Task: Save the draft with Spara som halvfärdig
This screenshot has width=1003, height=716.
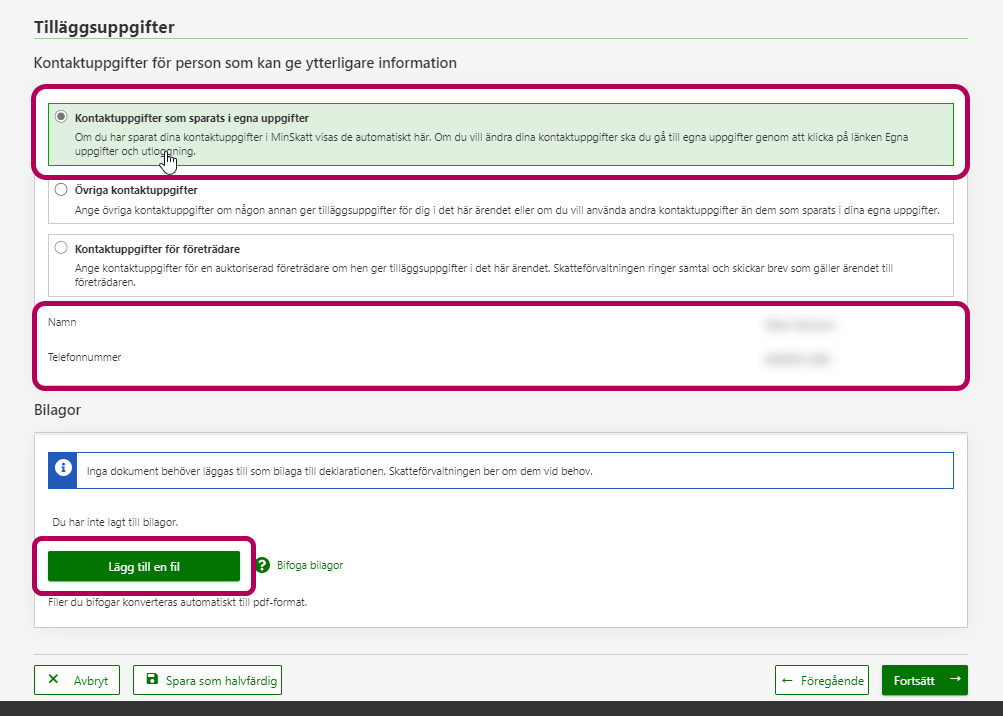Action: pyautogui.click(x=221, y=681)
